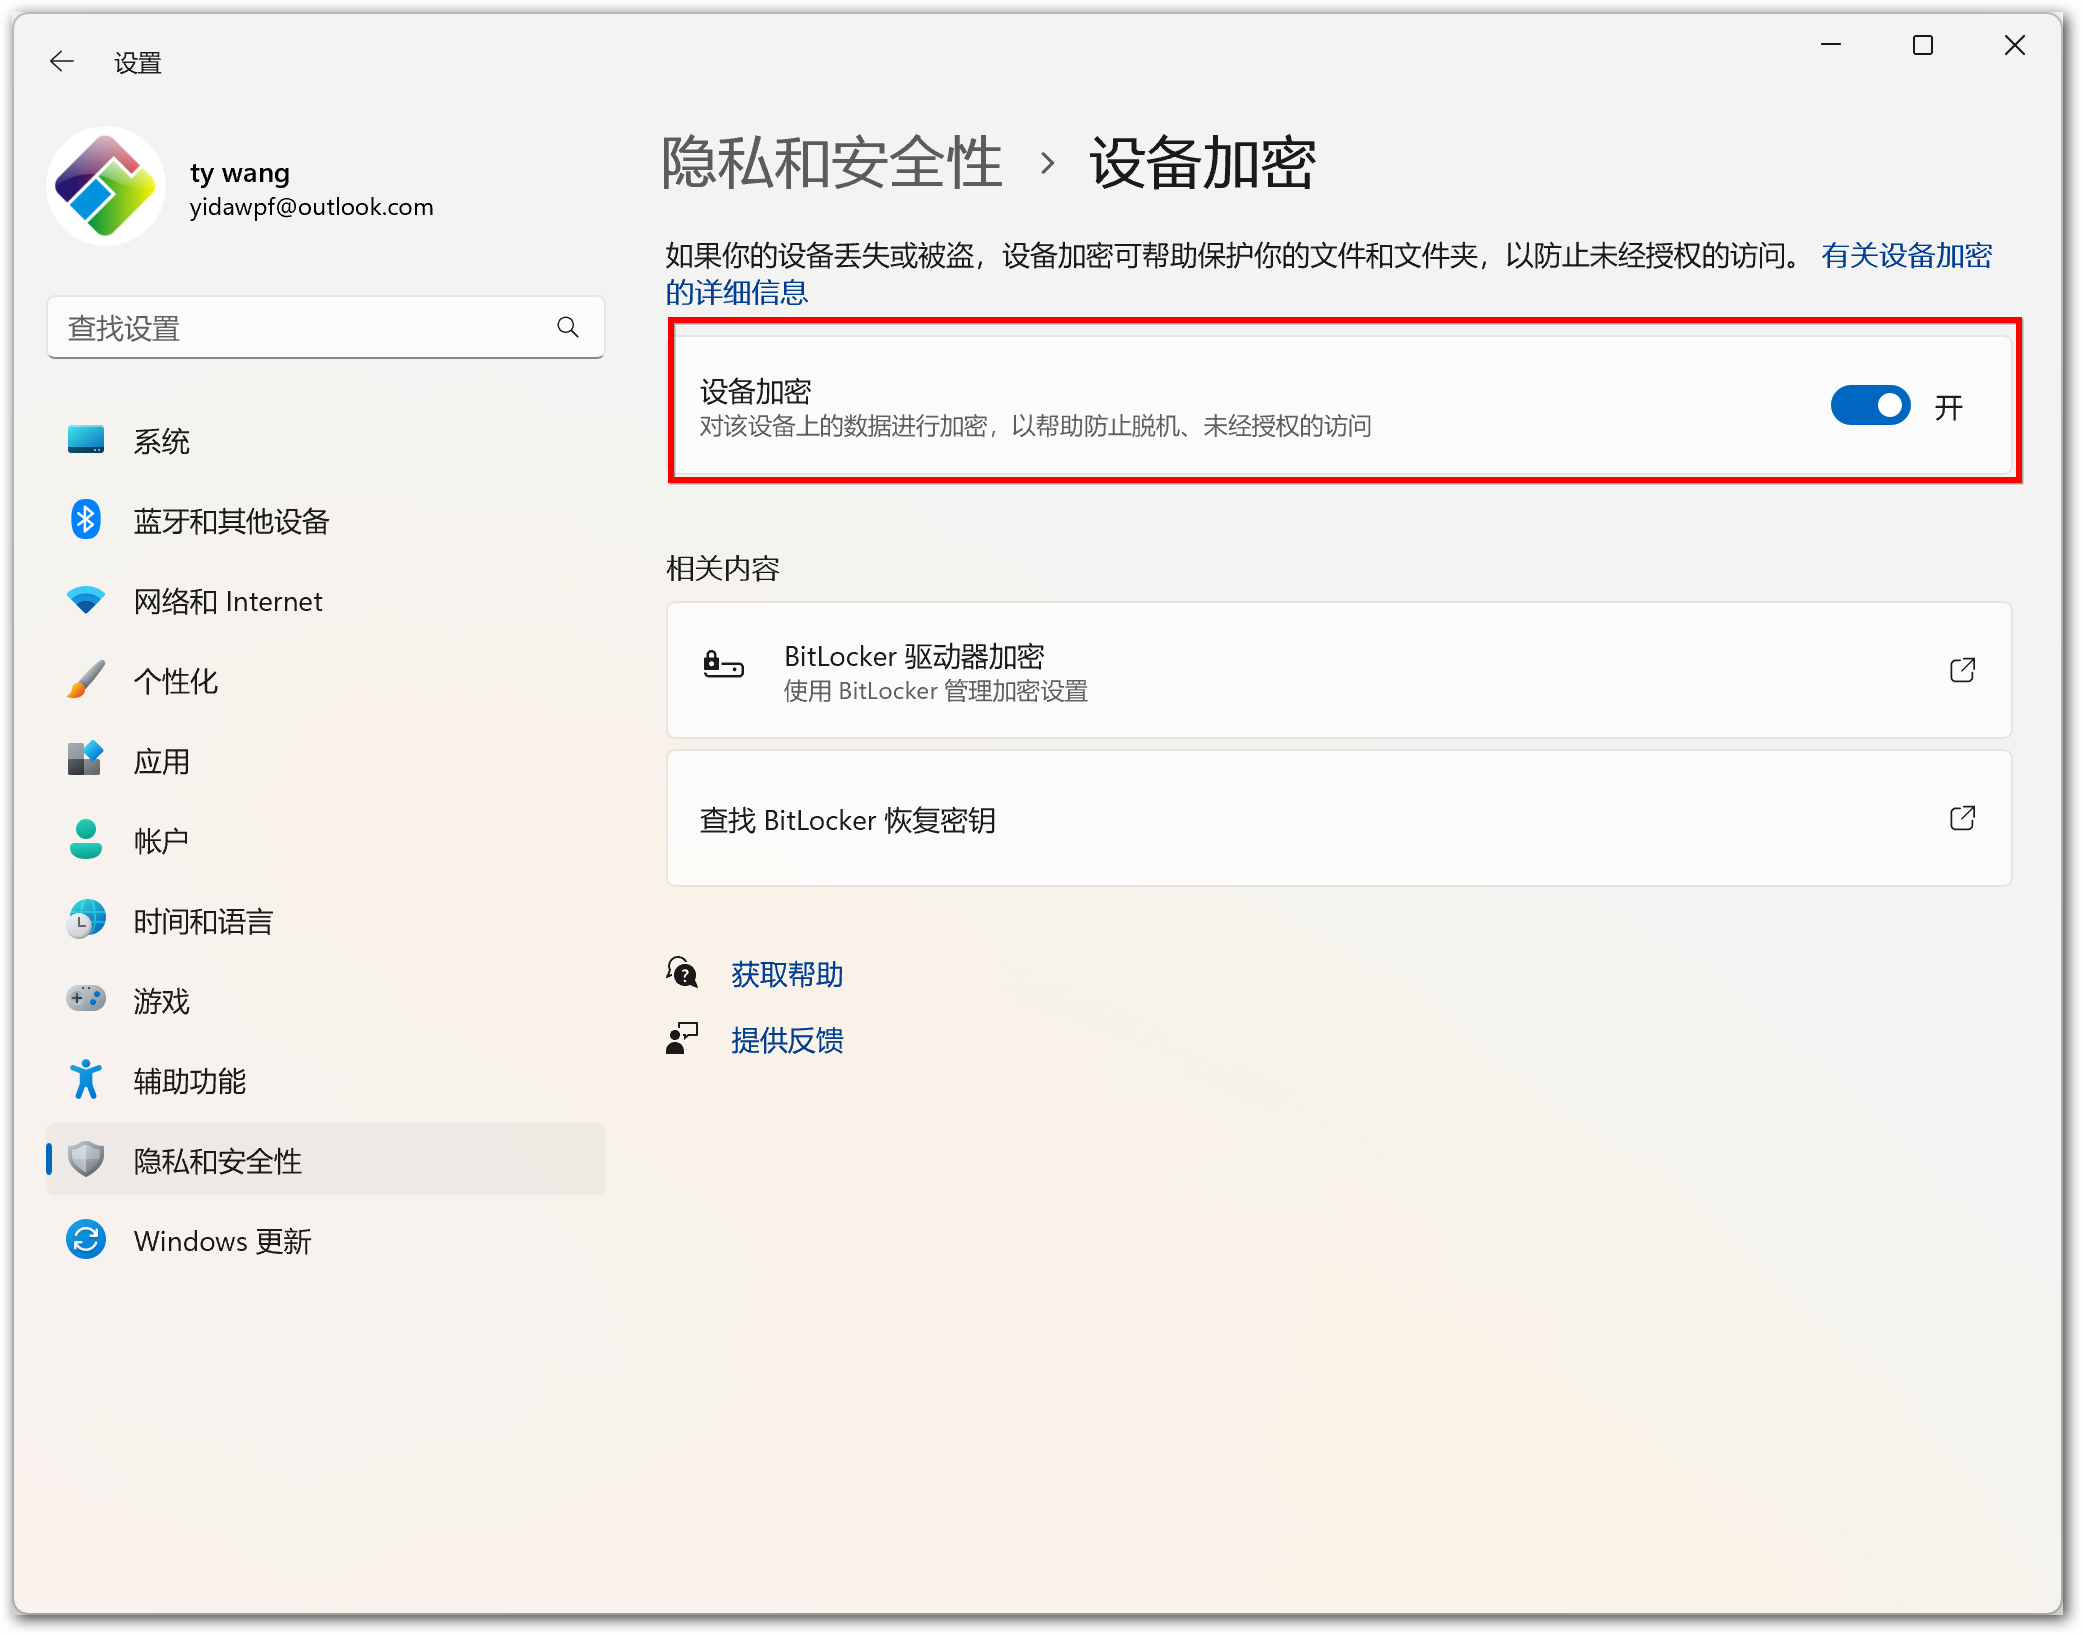Click external link icon on 恢复密钥 row
Screen dimensions: 2083x1635
1963,818
